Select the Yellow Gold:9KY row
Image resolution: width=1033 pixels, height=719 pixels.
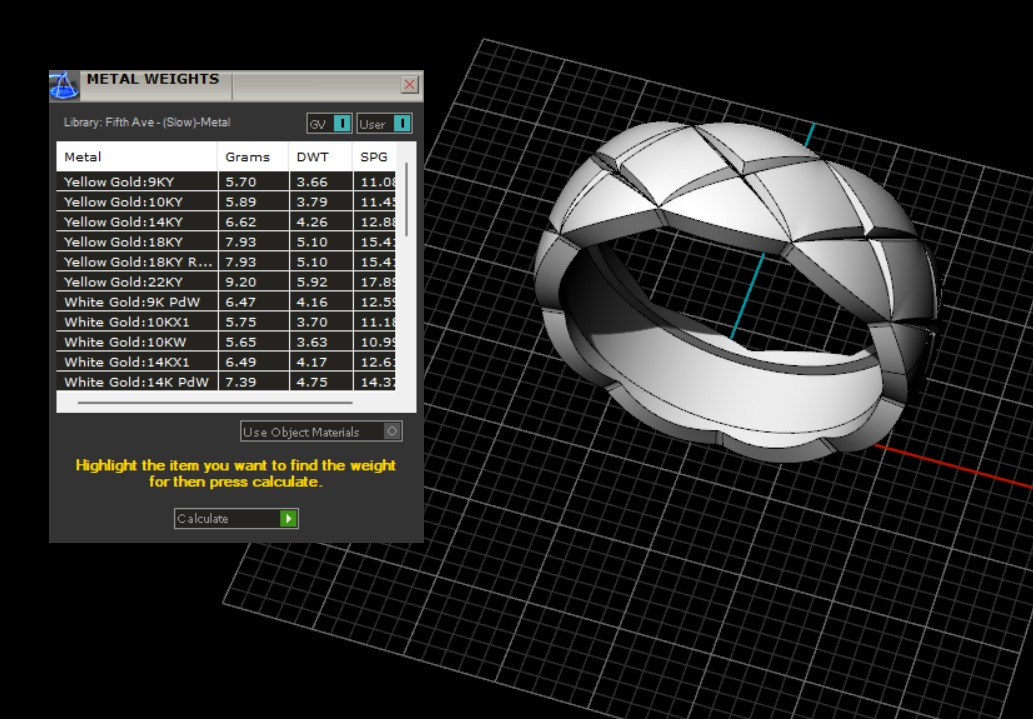[x=226, y=182]
